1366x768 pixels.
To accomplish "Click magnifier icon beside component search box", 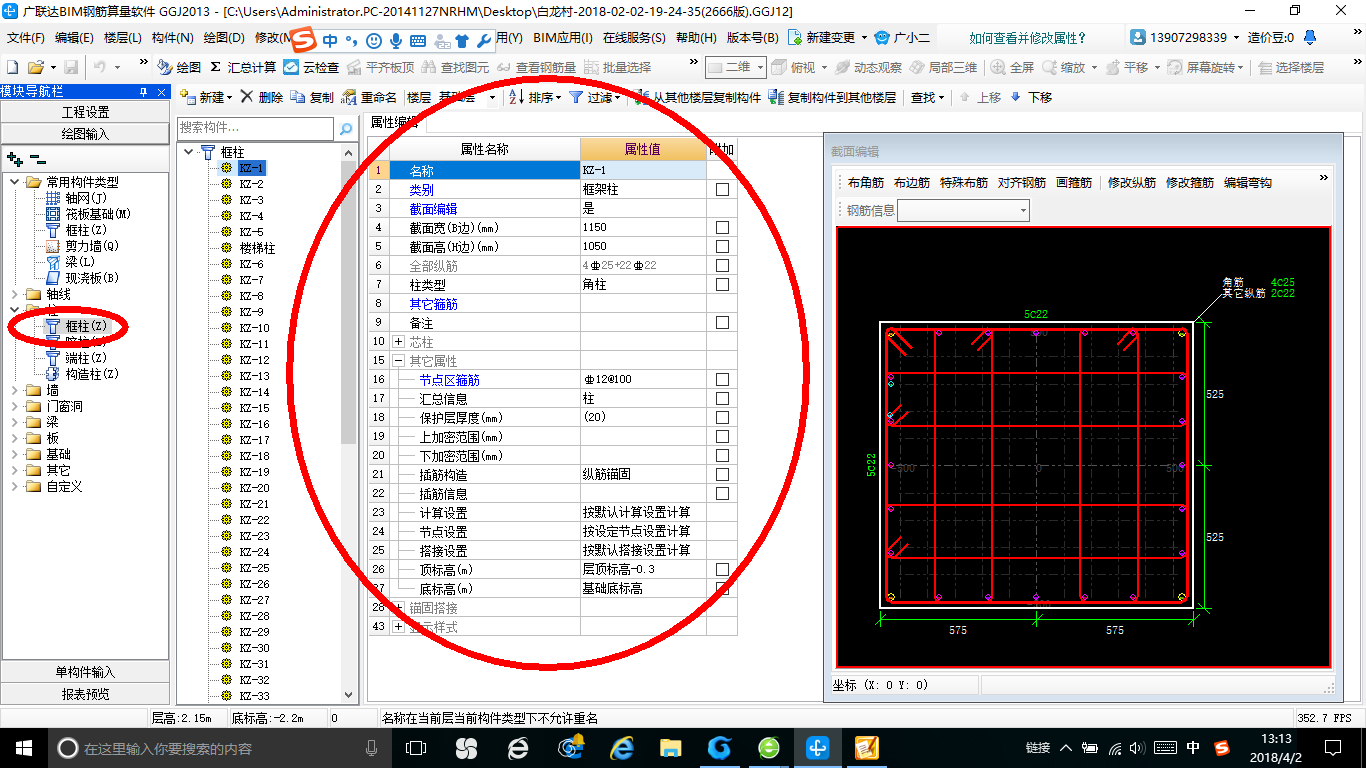I will 346,129.
